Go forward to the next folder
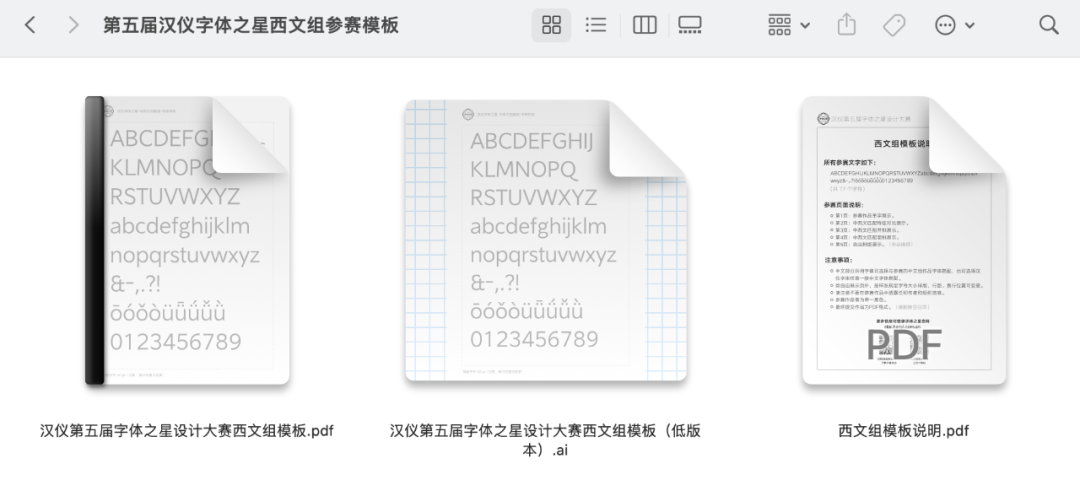This screenshot has width=1080, height=496. [73, 25]
